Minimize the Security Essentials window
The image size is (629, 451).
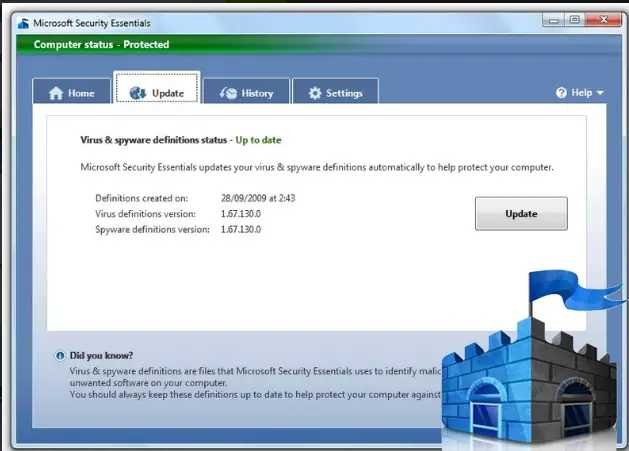coord(554,20)
